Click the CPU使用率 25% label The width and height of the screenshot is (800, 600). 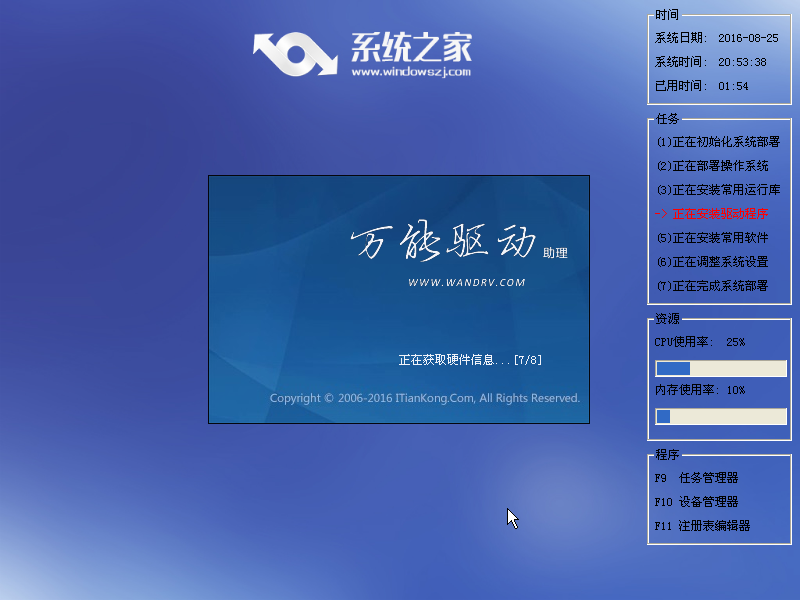point(699,342)
